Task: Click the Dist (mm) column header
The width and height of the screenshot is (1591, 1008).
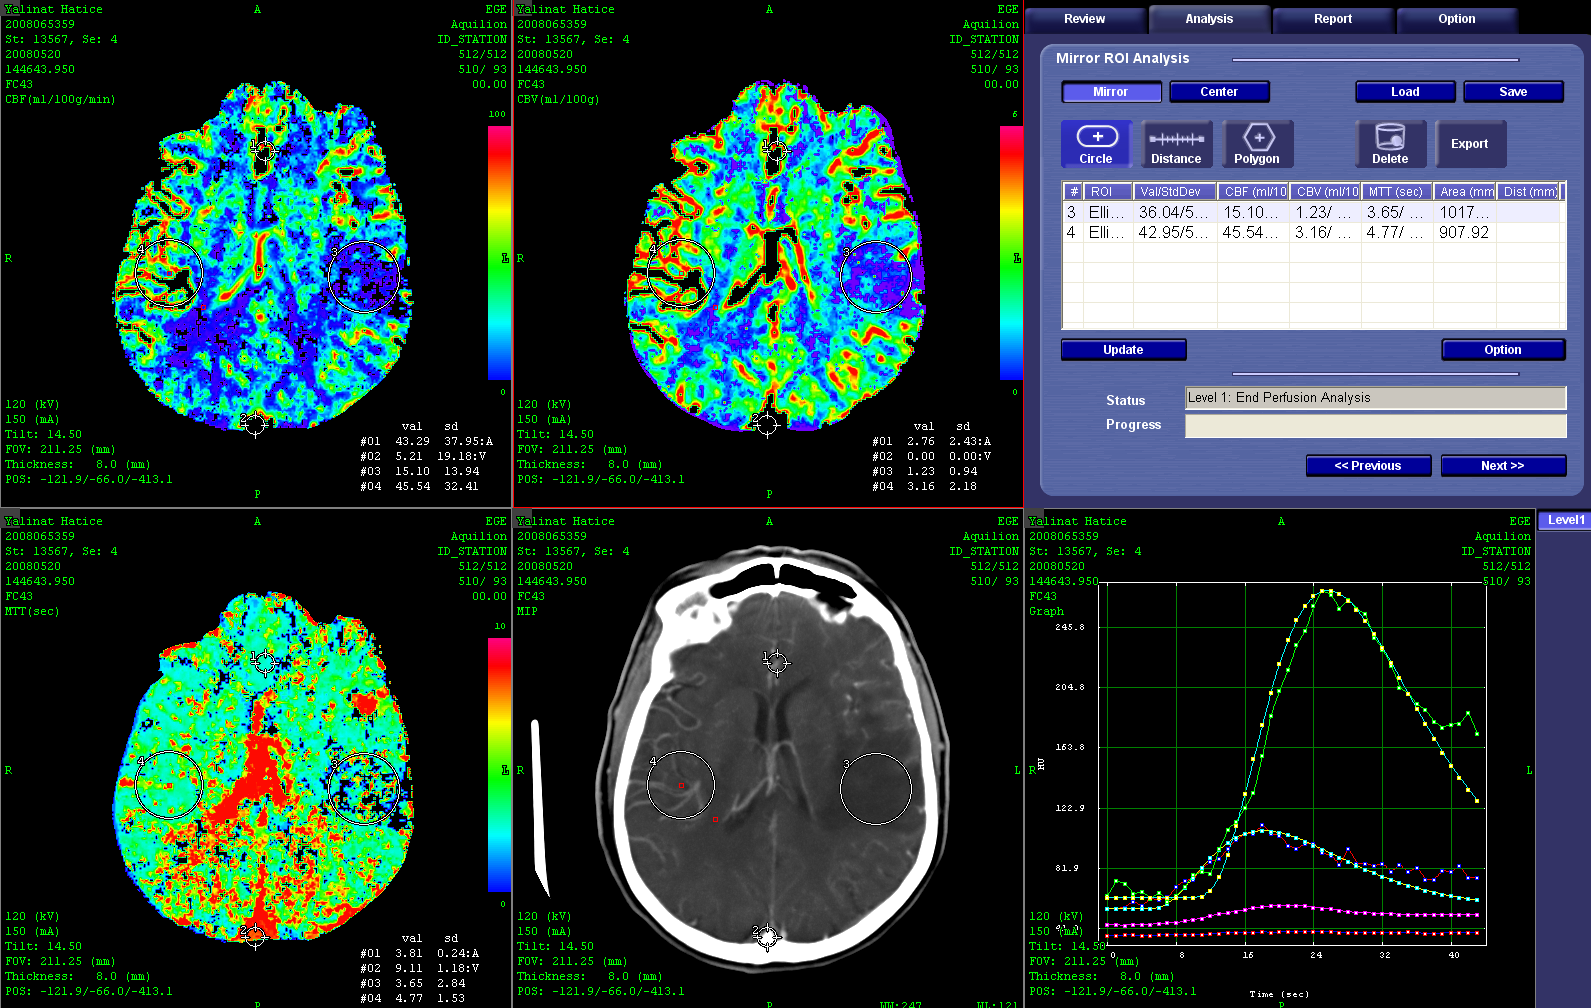Action: (x=1529, y=191)
